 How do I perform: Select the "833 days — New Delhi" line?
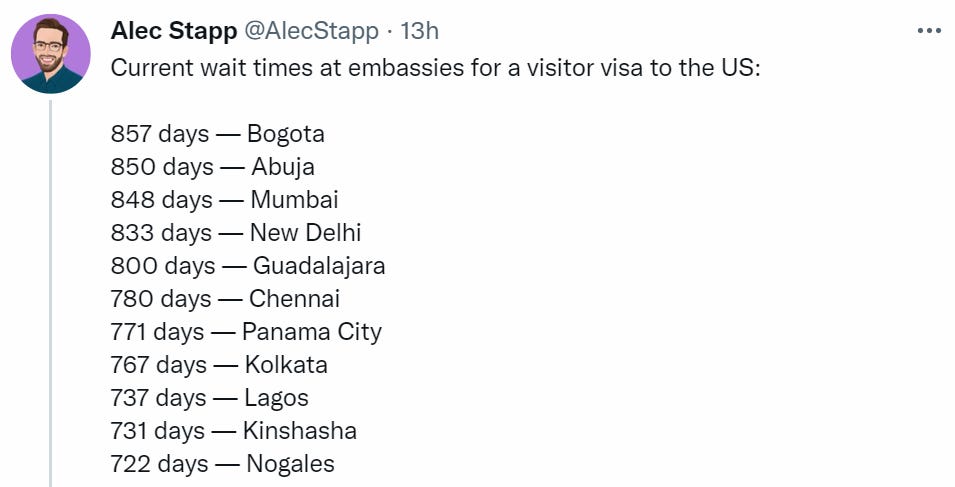point(235,233)
